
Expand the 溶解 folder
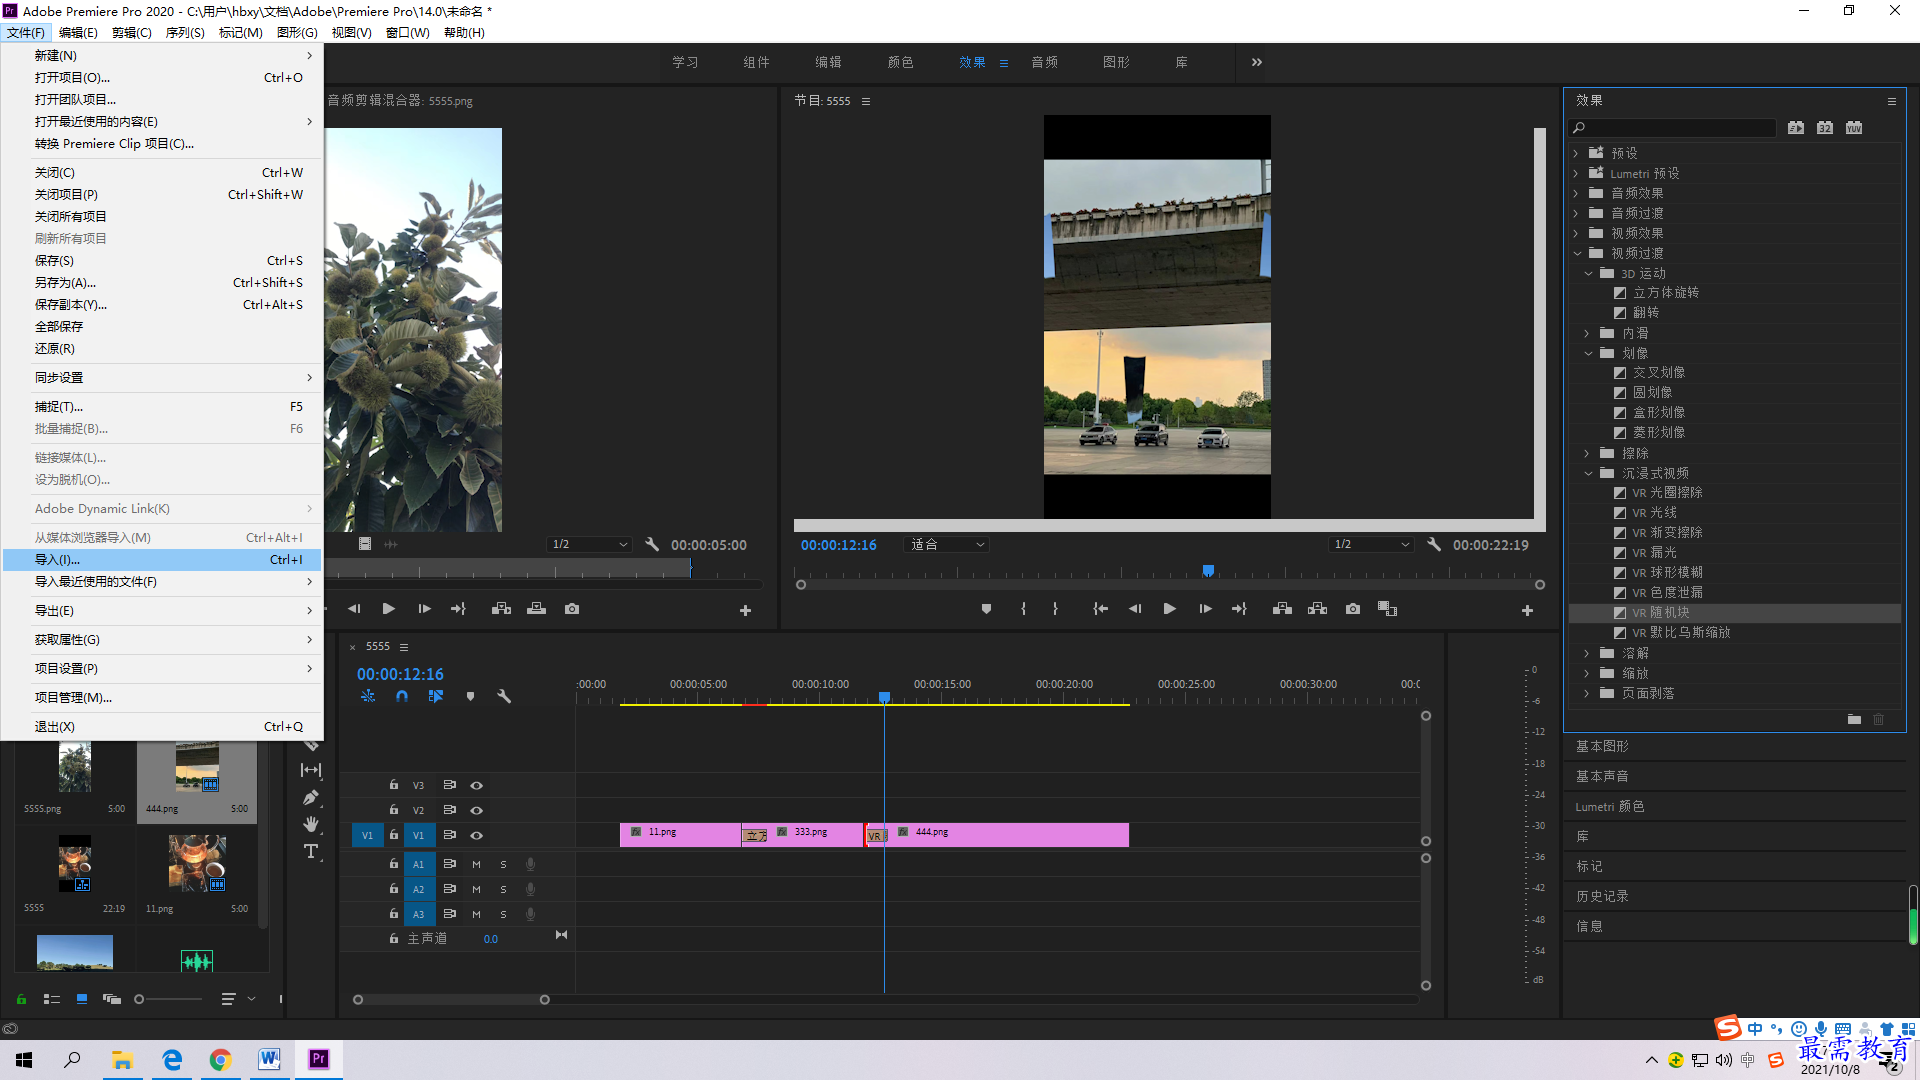(1587, 653)
